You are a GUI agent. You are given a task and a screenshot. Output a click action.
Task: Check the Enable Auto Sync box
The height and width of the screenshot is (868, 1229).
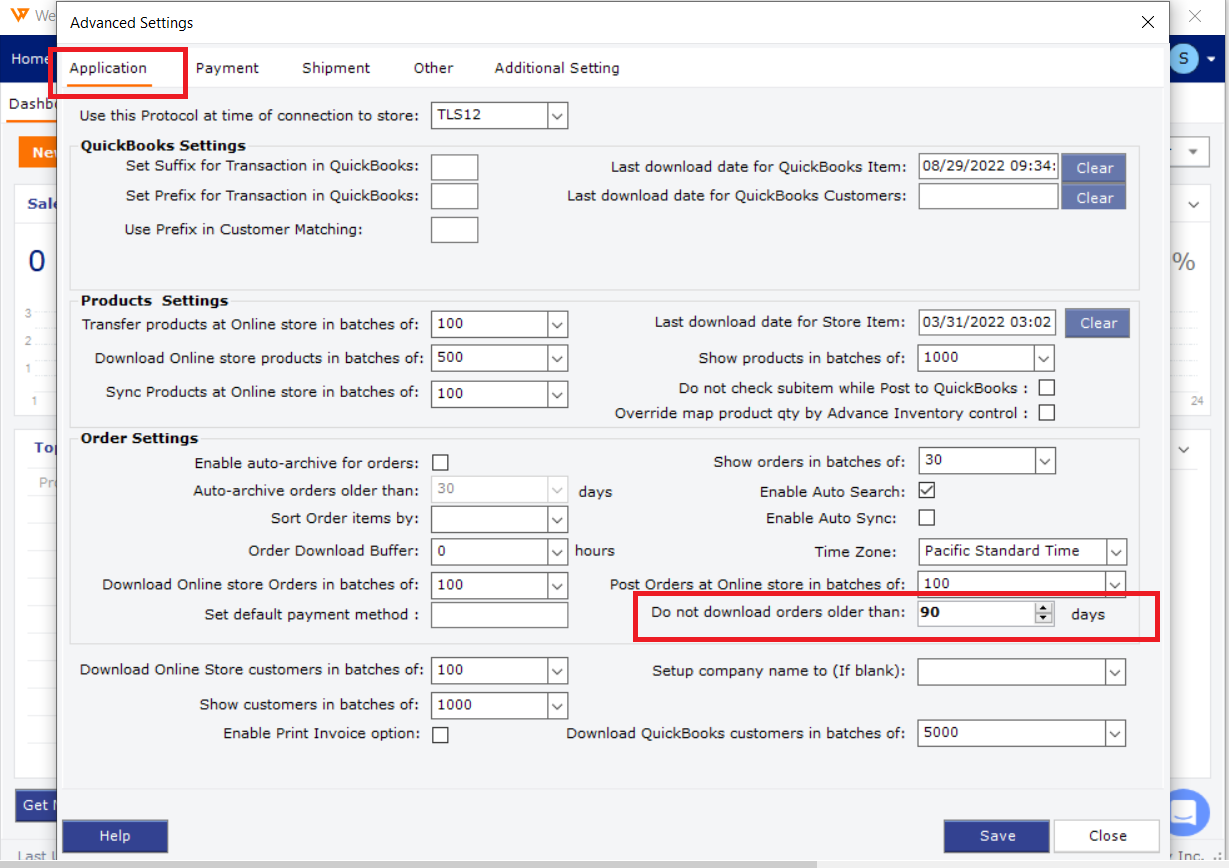coord(927,518)
